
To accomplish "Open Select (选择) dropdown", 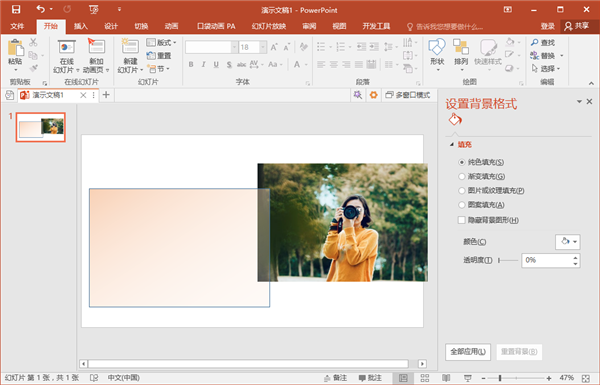I will click(x=546, y=69).
